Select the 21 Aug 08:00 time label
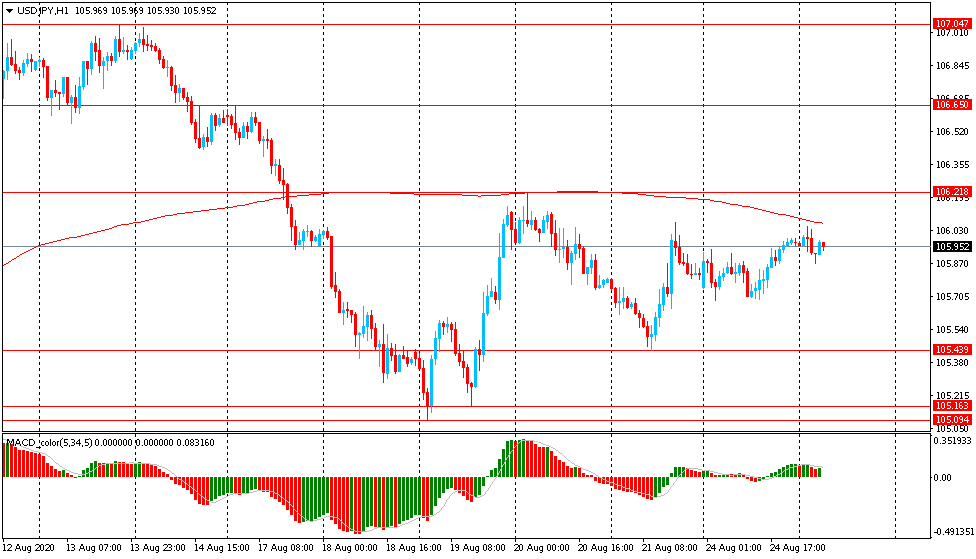The width and height of the screenshot is (976, 559). (670, 548)
